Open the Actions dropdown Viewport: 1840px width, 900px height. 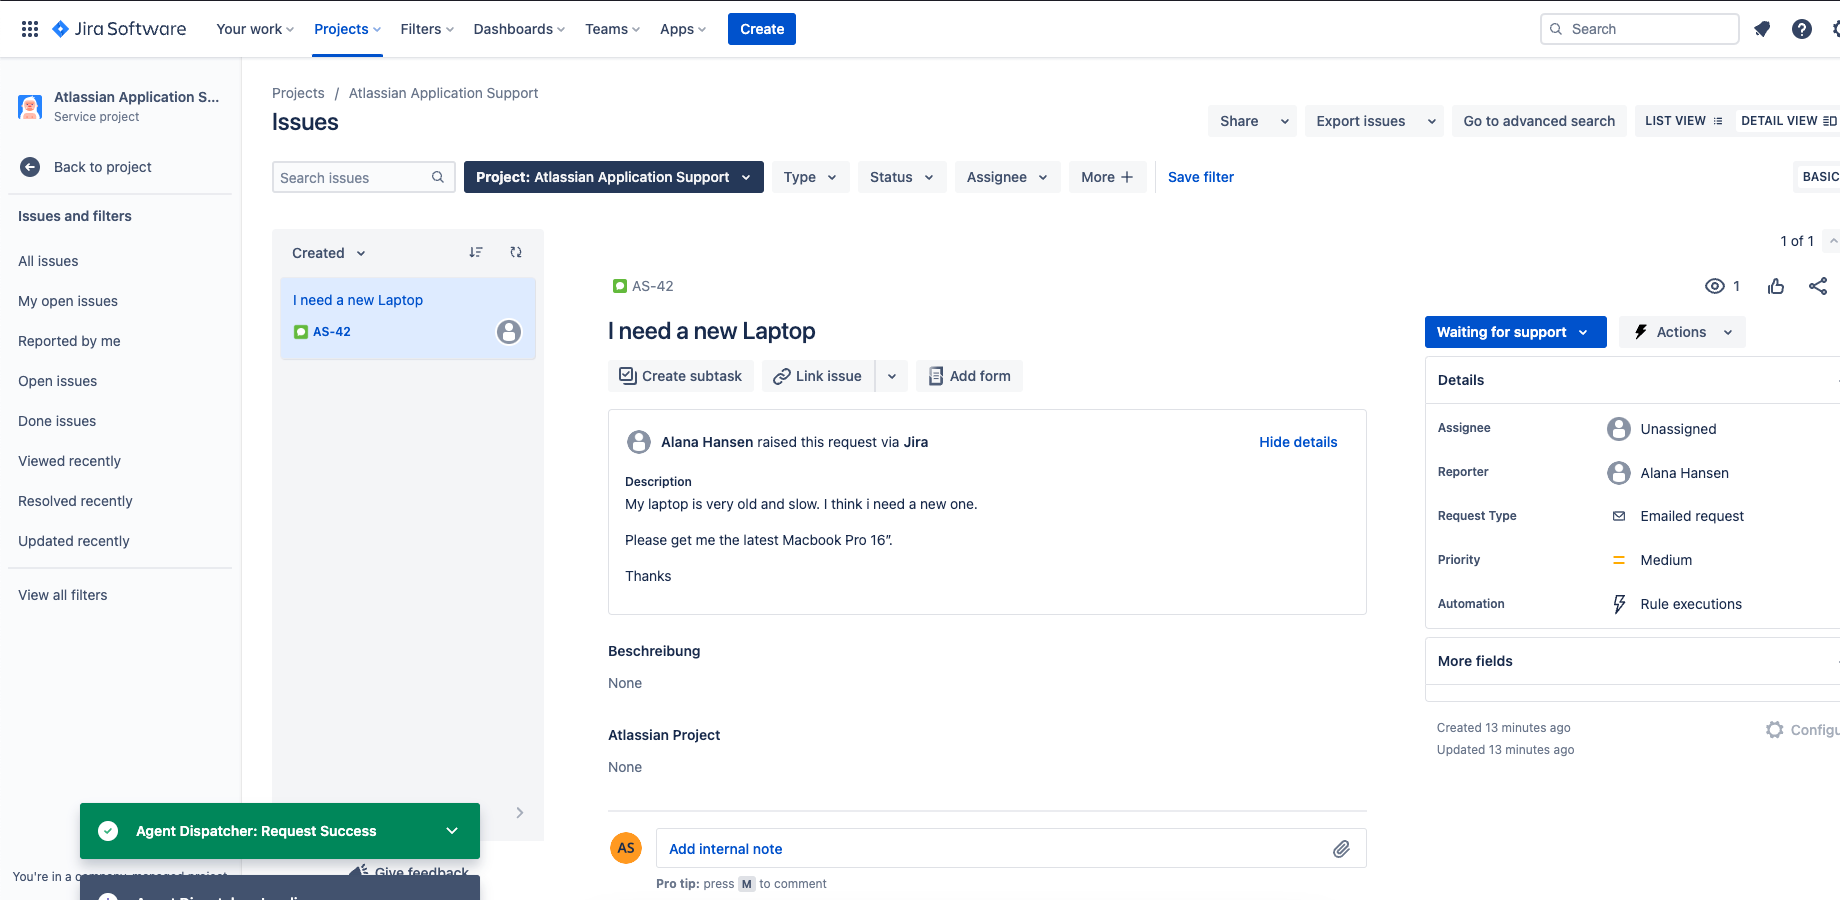pos(1682,332)
